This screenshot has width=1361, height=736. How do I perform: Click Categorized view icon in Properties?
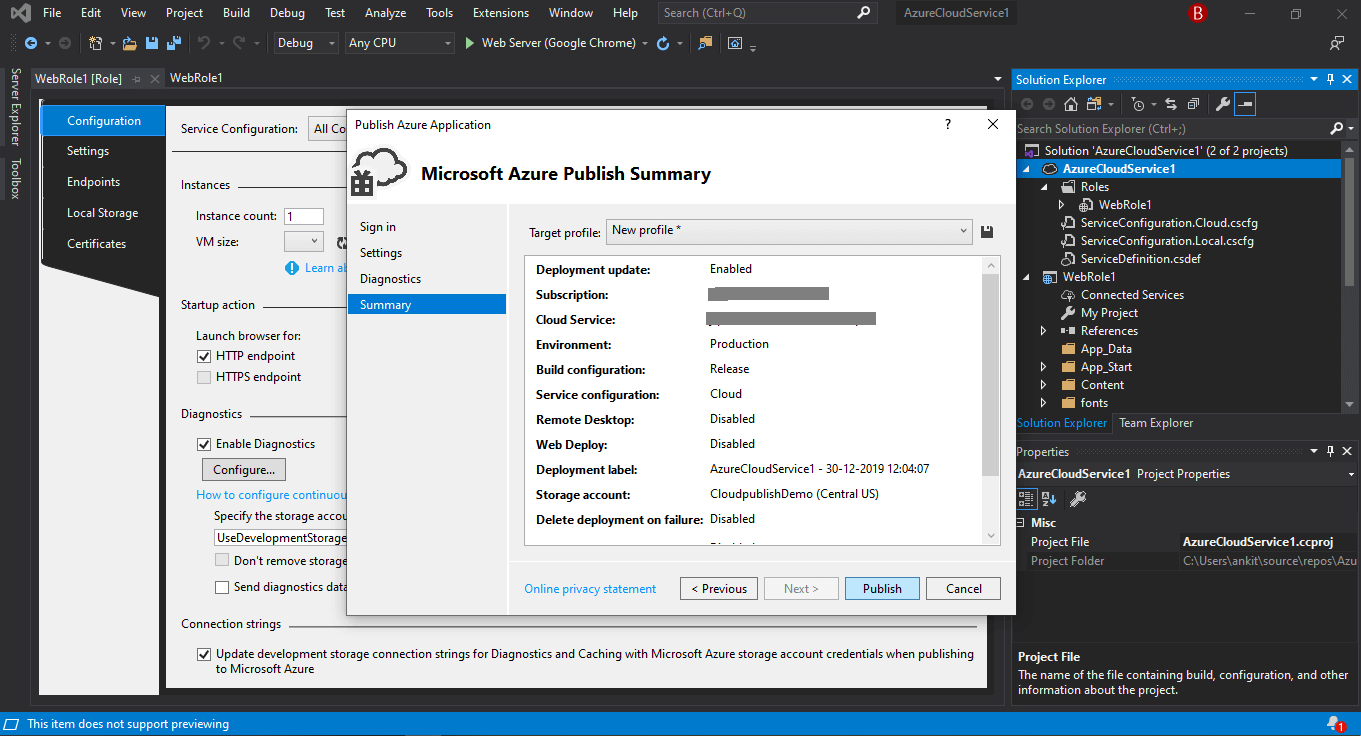point(1026,498)
